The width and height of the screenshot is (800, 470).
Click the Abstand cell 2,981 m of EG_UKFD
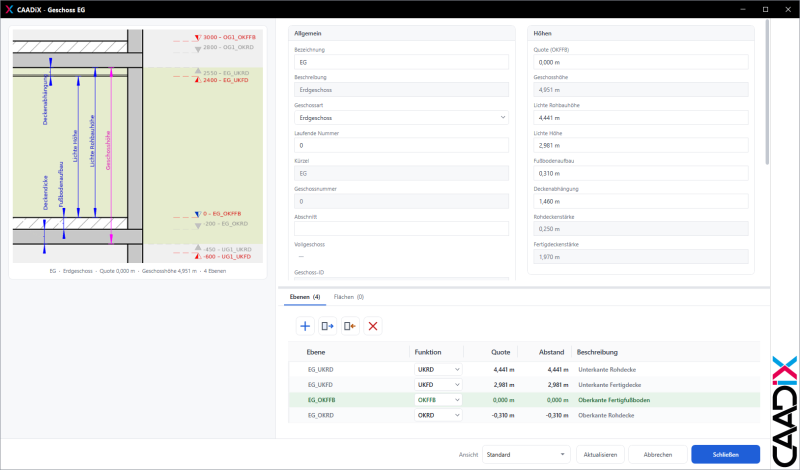click(558, 385)
